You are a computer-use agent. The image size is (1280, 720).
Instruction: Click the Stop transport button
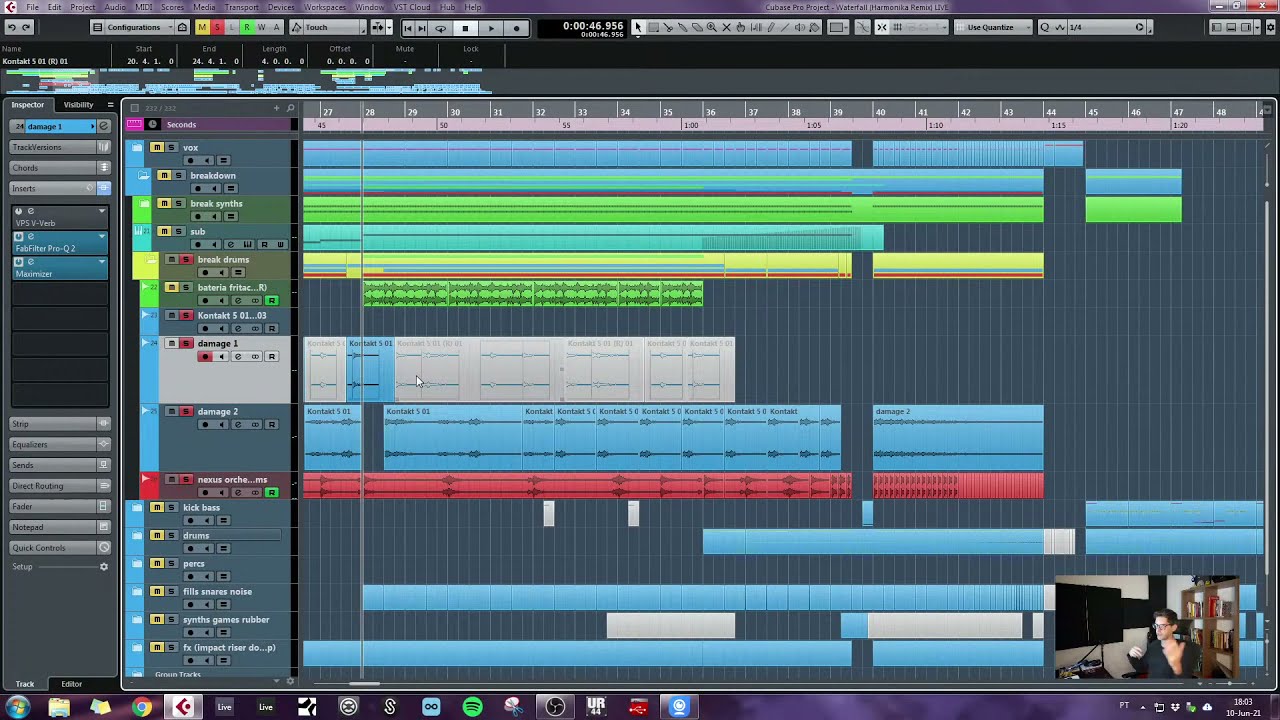tap(465, 28)
